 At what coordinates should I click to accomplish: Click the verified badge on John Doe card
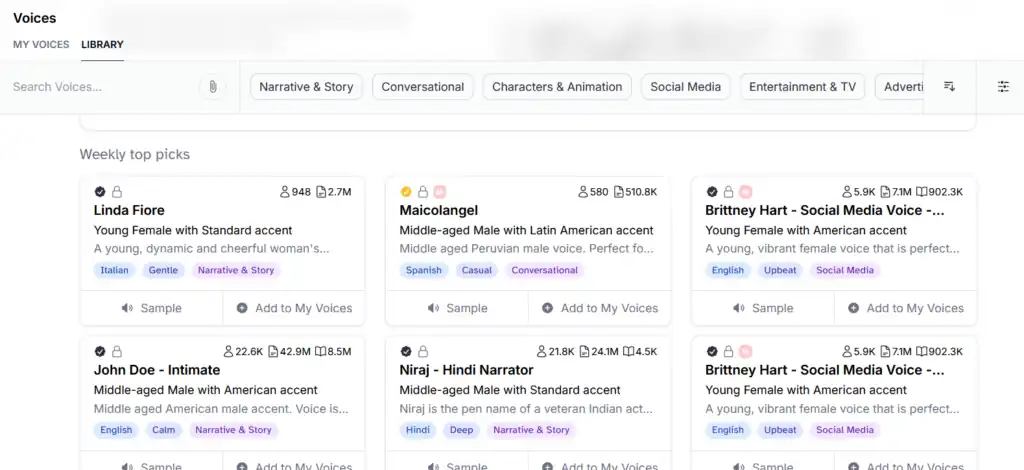[x=100, y=352]
